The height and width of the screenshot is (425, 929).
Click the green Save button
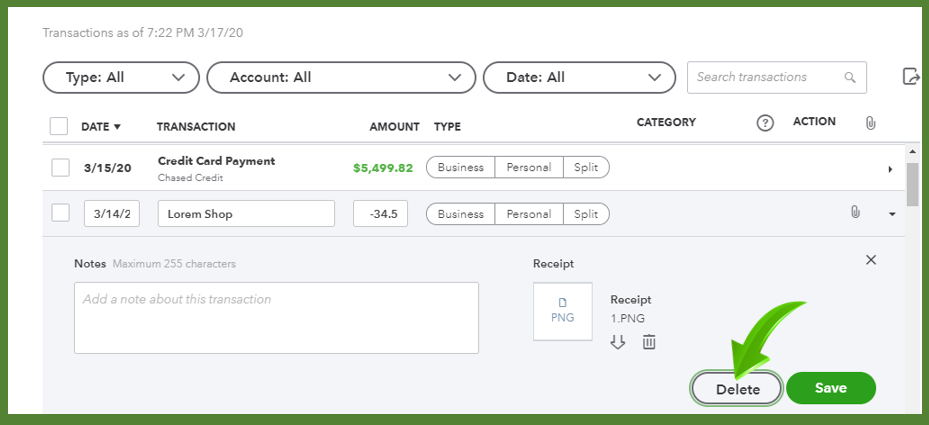(x=831, y=388)
